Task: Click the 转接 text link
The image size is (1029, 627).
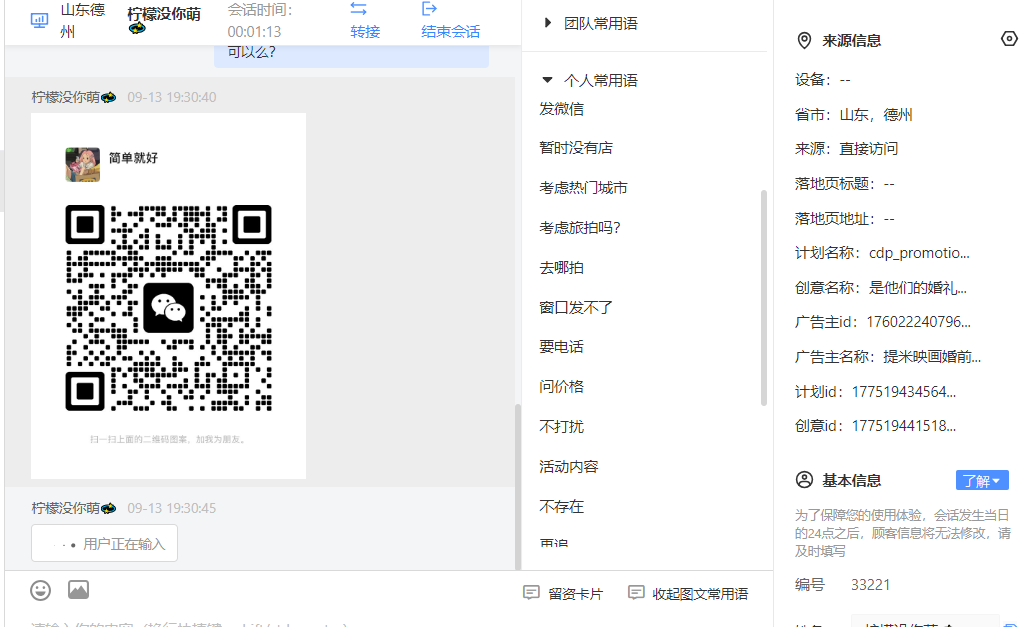Action: coord(366,32)
